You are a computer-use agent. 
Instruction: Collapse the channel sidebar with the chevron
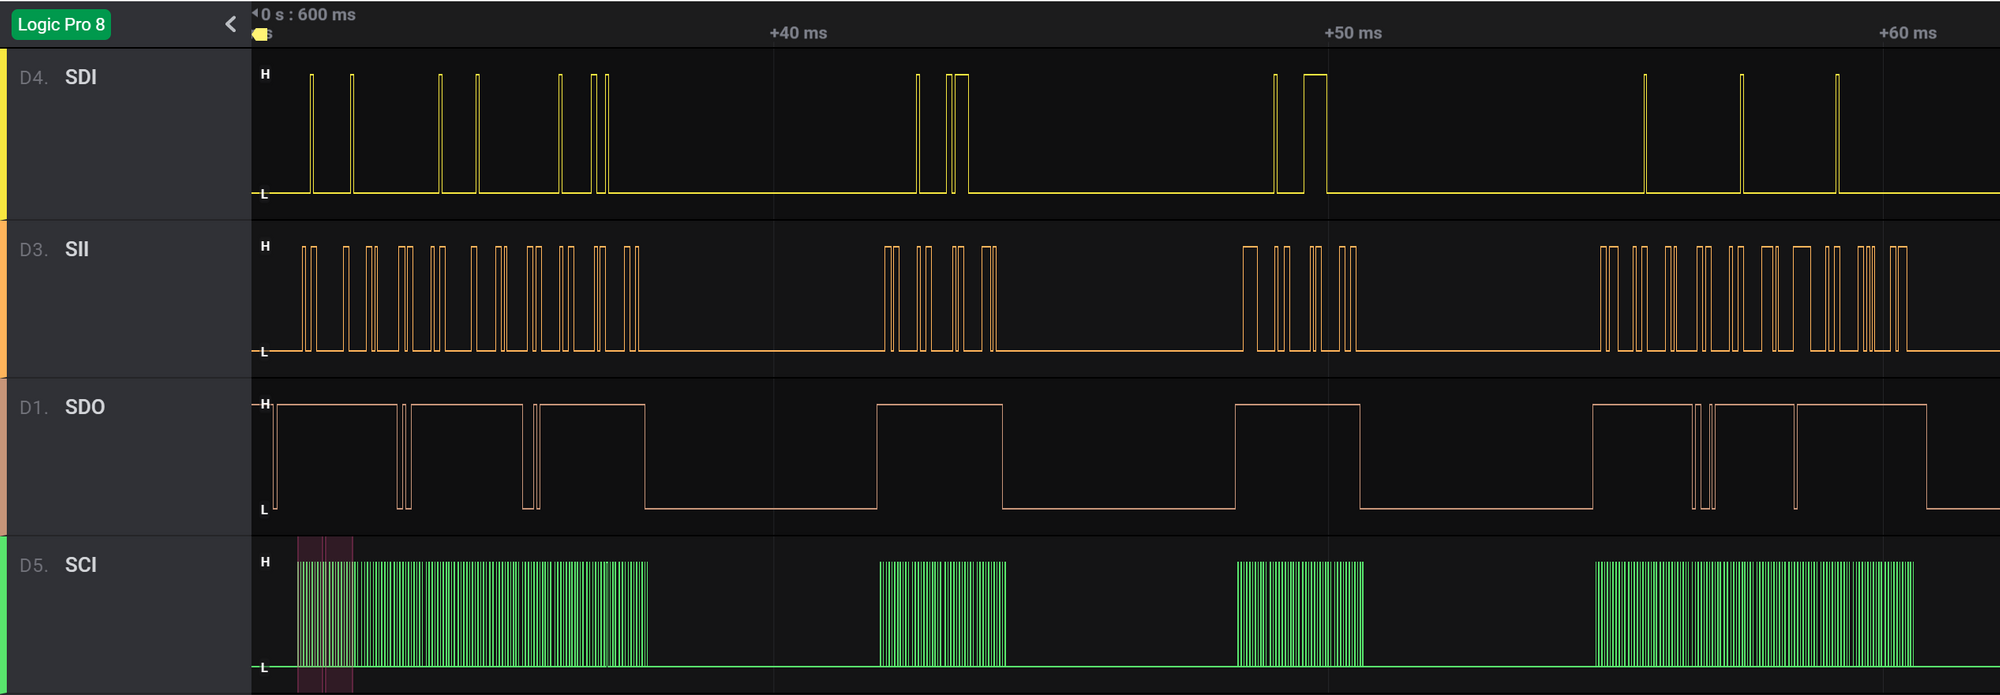[x=231, y=24]
